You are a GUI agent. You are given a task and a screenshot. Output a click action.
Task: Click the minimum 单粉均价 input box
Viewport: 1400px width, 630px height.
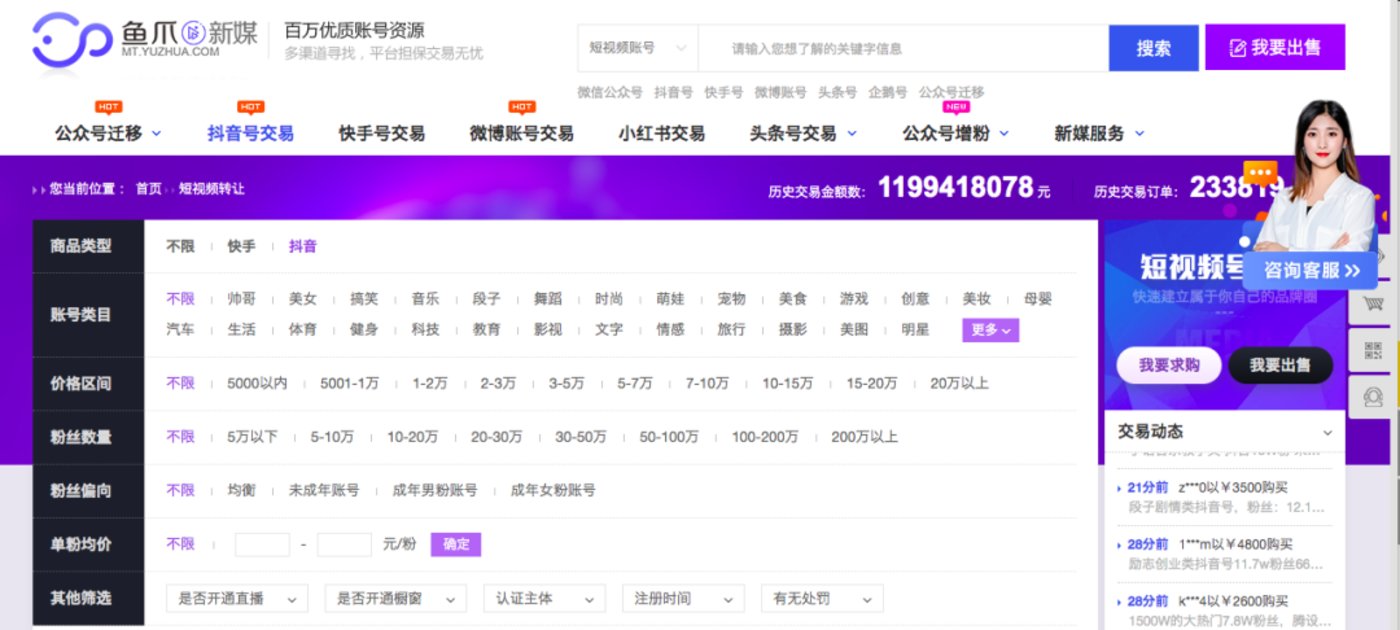pyautogui.click(x=262, y=545)
